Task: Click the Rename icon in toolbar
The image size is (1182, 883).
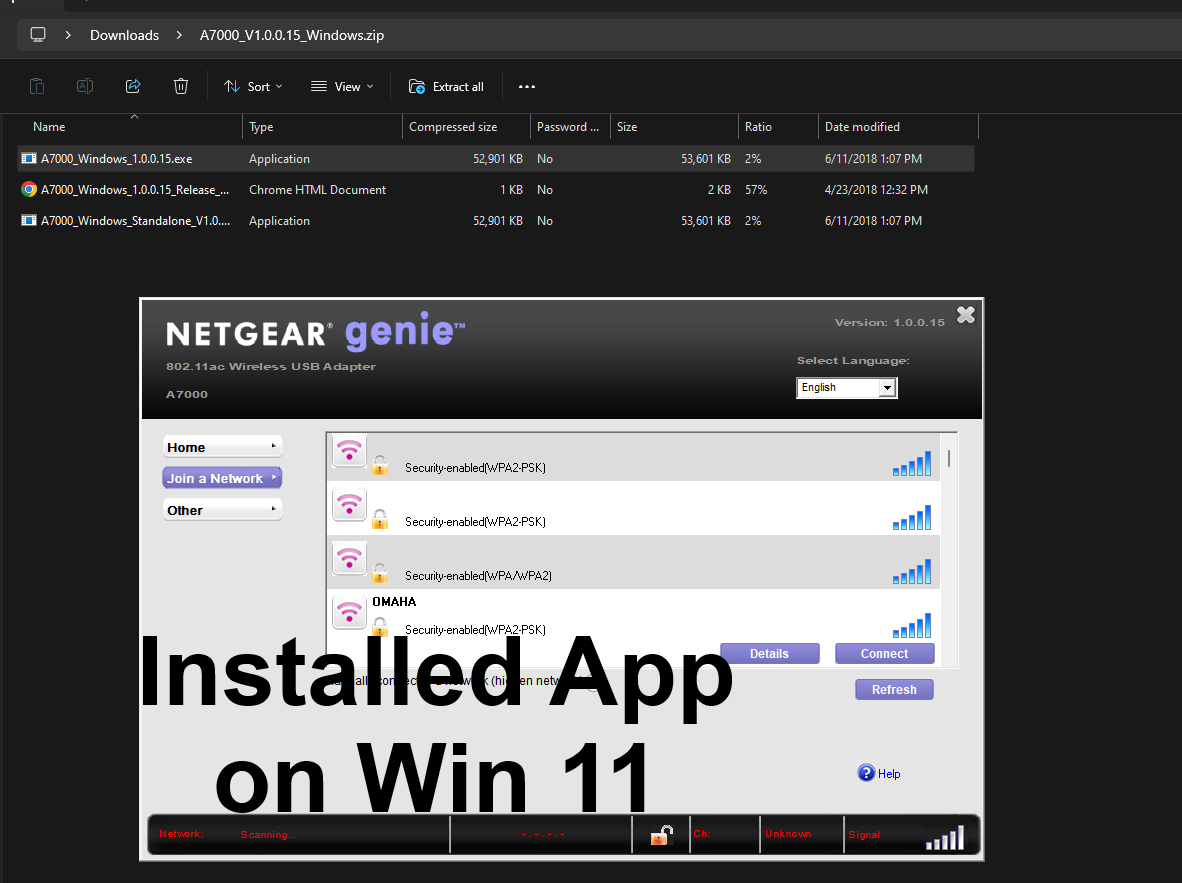Action: [x=85, y=86]
